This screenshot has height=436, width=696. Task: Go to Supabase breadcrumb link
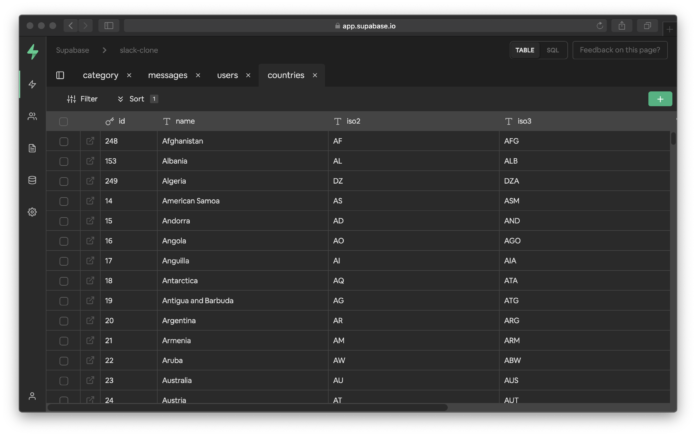(x=72, y=50)
